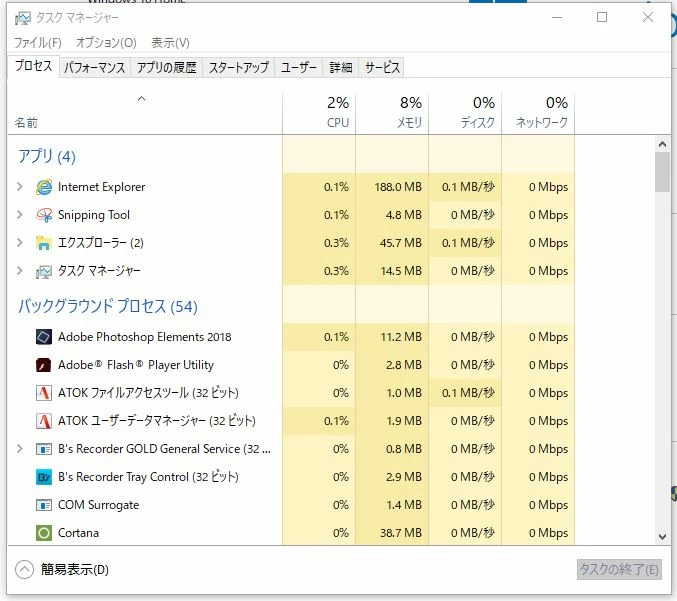
Task: Select the プロセス tab
Action: click(33, 66)
